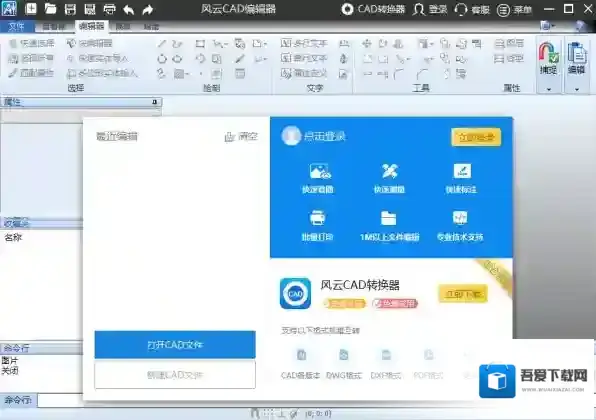Select the Move tool in 工具 group

pyautogui.click(x=367, y=44)
